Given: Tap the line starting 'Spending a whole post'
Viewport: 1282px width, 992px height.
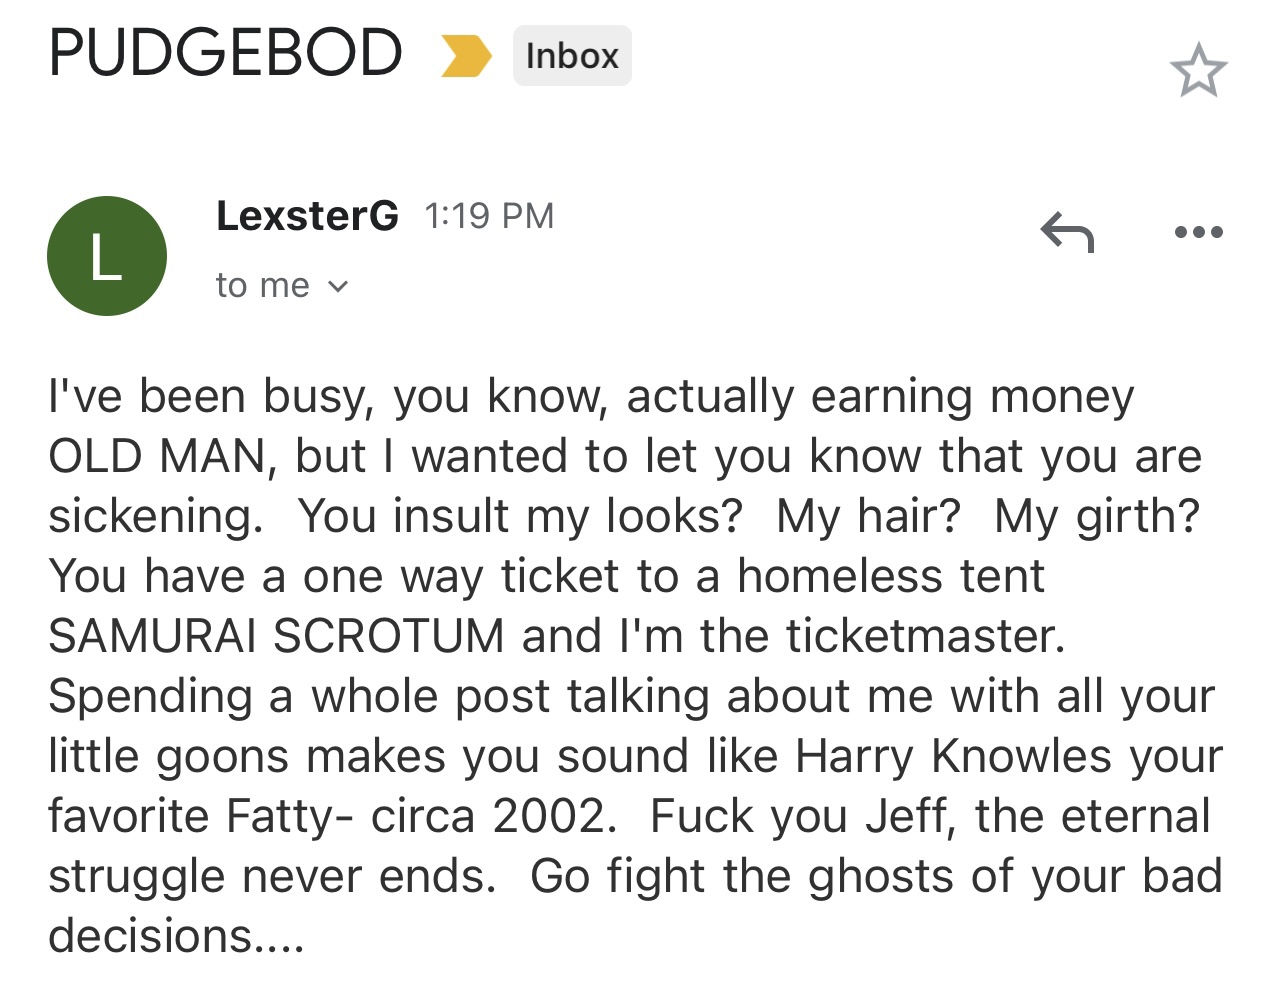Looking at the screenshot, I should pos(631,697).
